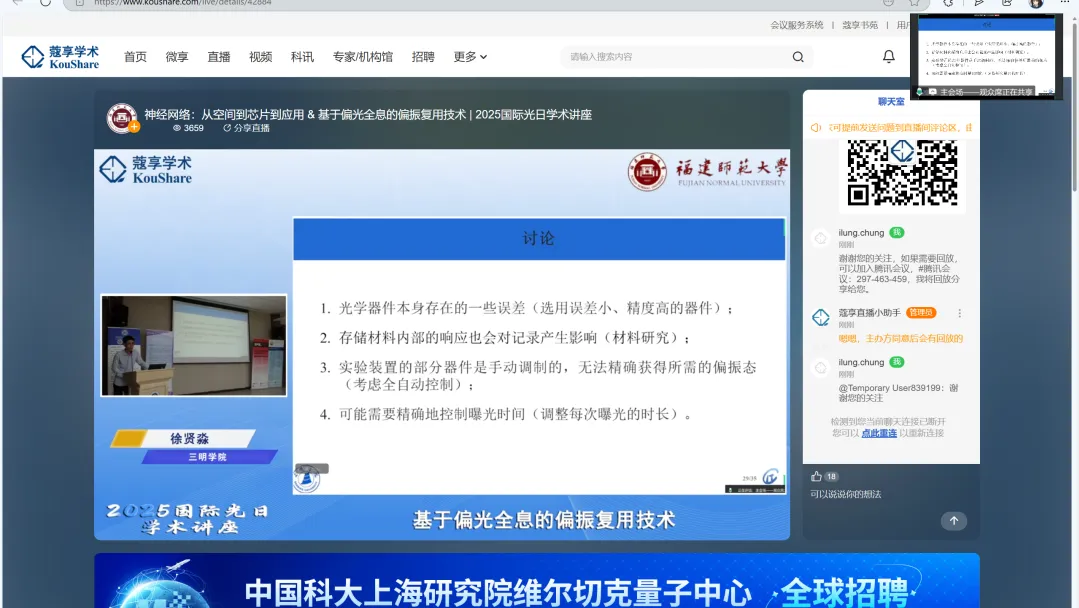Click the thumbs-up like icon
The image size is (1079, 608).
coord(817,476)
